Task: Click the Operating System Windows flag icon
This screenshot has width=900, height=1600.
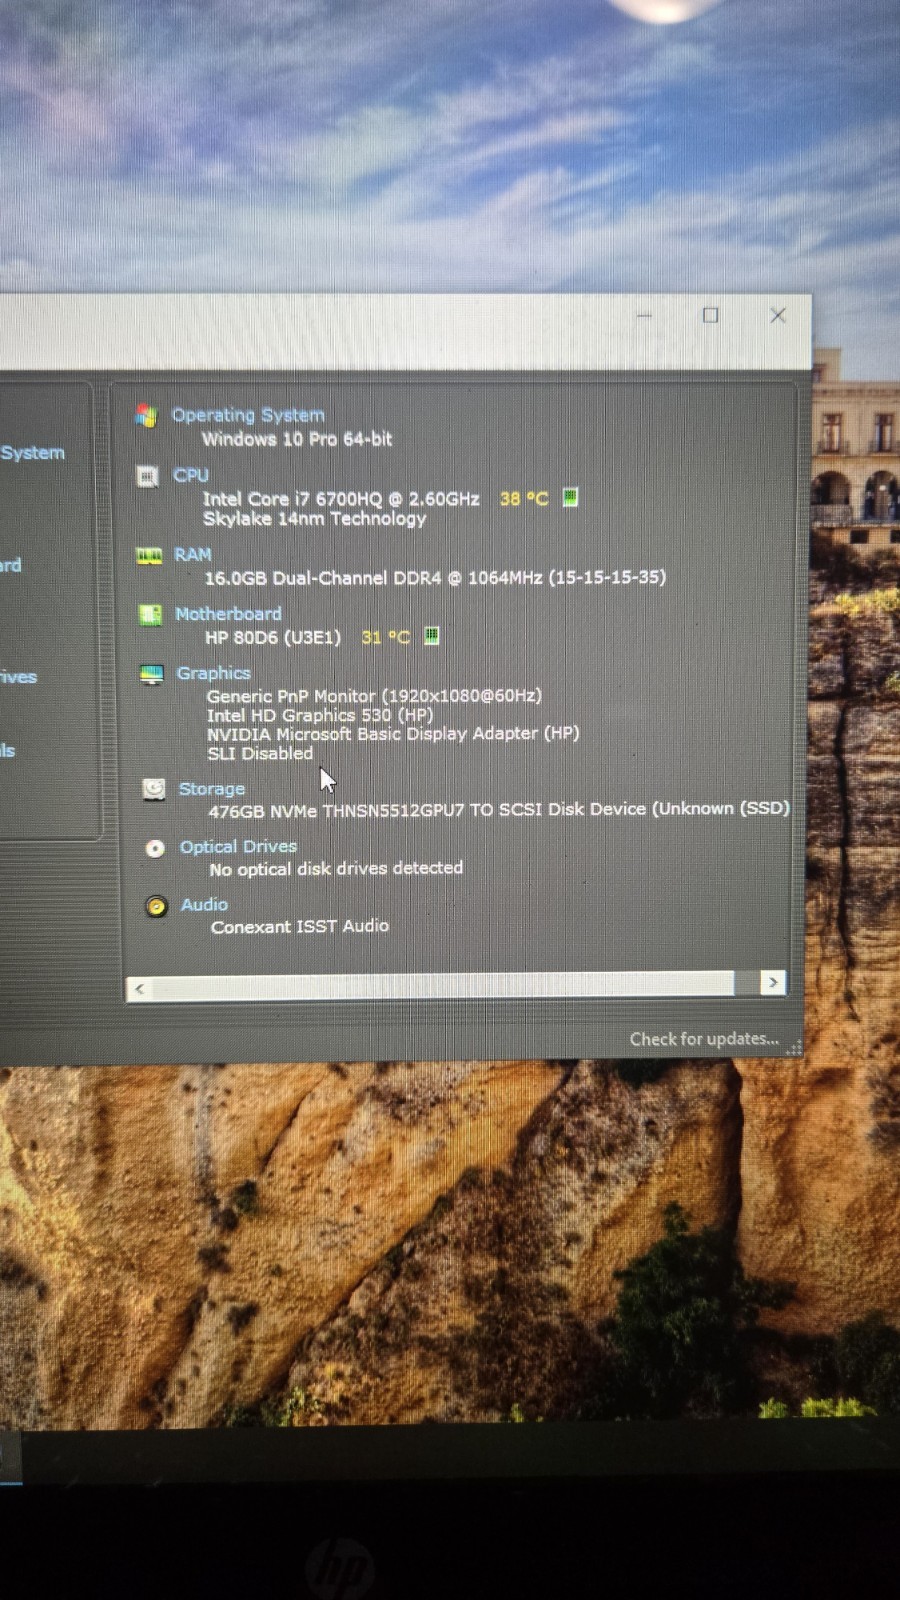Action: (x=147, y=415)
